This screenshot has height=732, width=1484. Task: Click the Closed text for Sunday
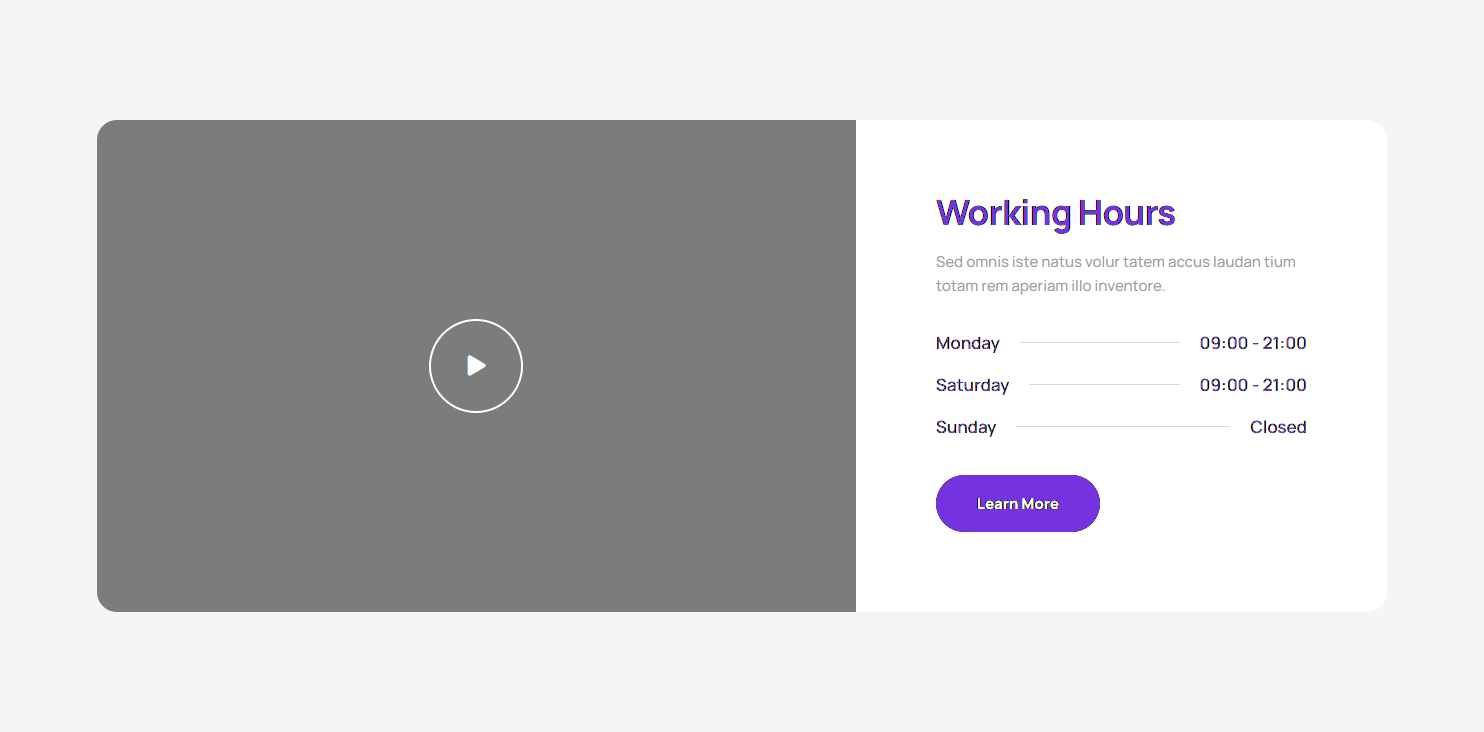tap(1278, 427)
